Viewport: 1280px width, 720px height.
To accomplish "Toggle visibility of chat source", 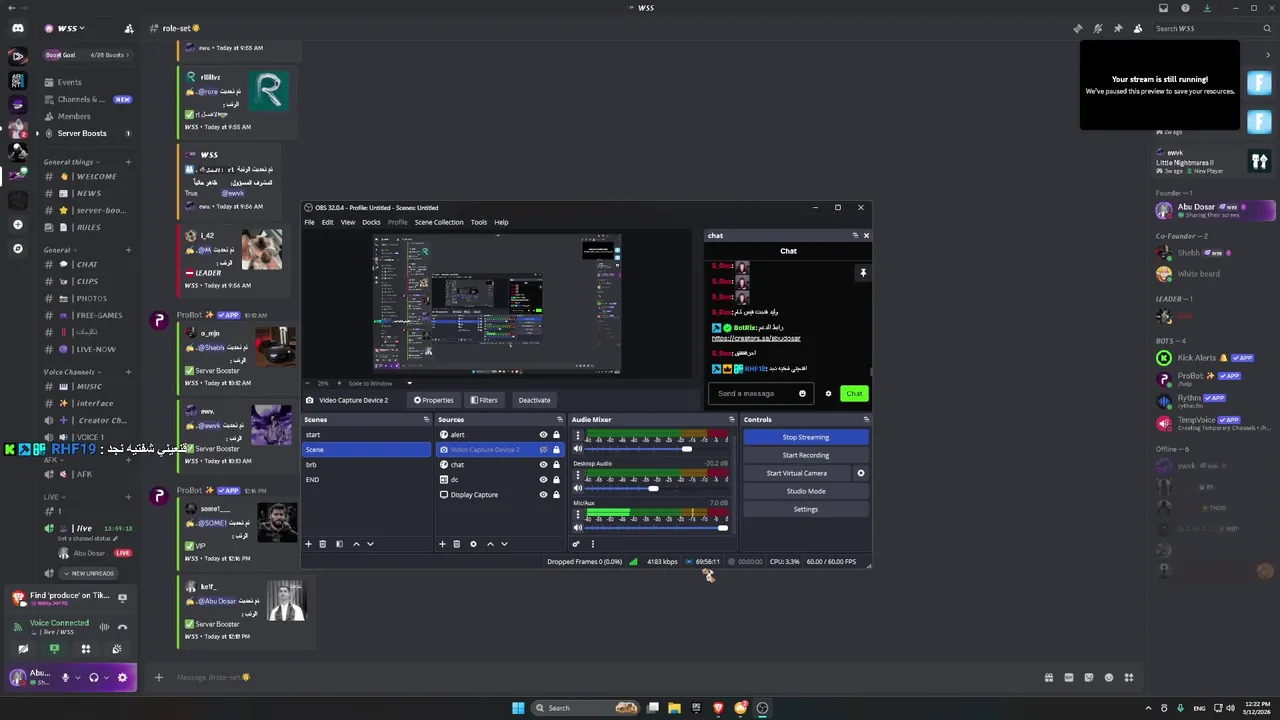I will (x=543, y=464).
